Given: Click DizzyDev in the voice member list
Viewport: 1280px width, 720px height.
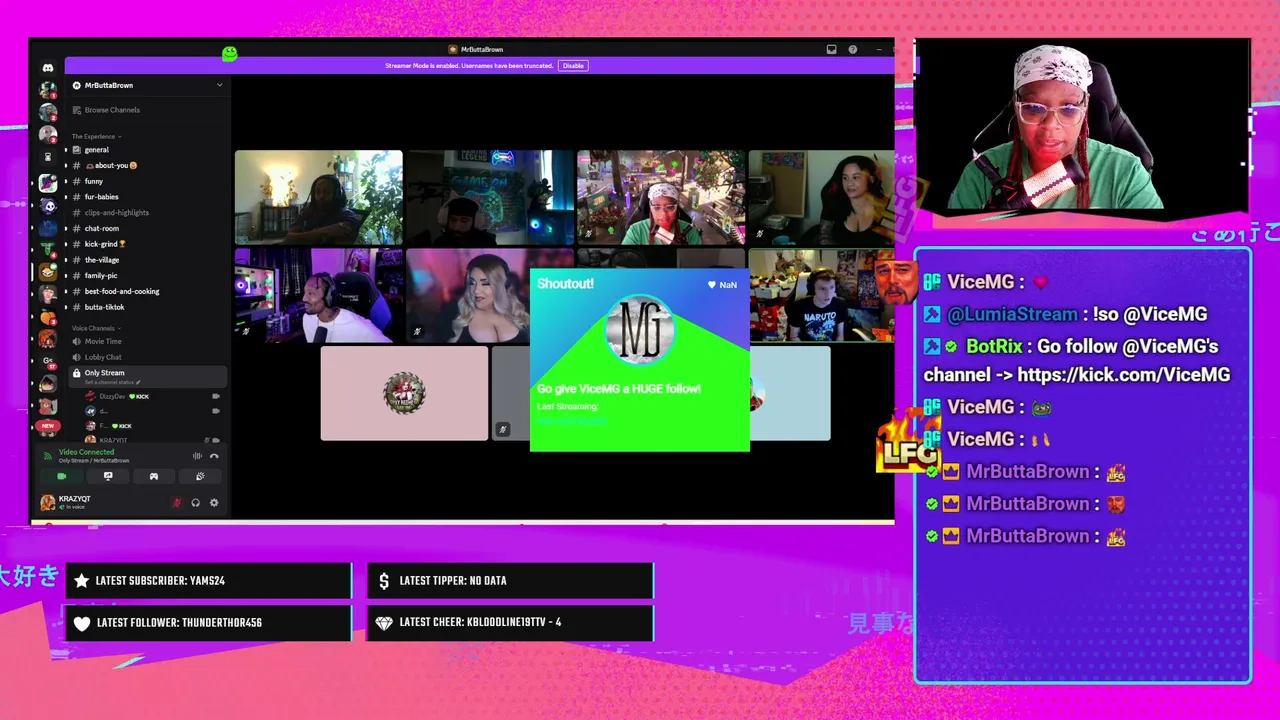Looking at the screenshot, I should point(112,396).
